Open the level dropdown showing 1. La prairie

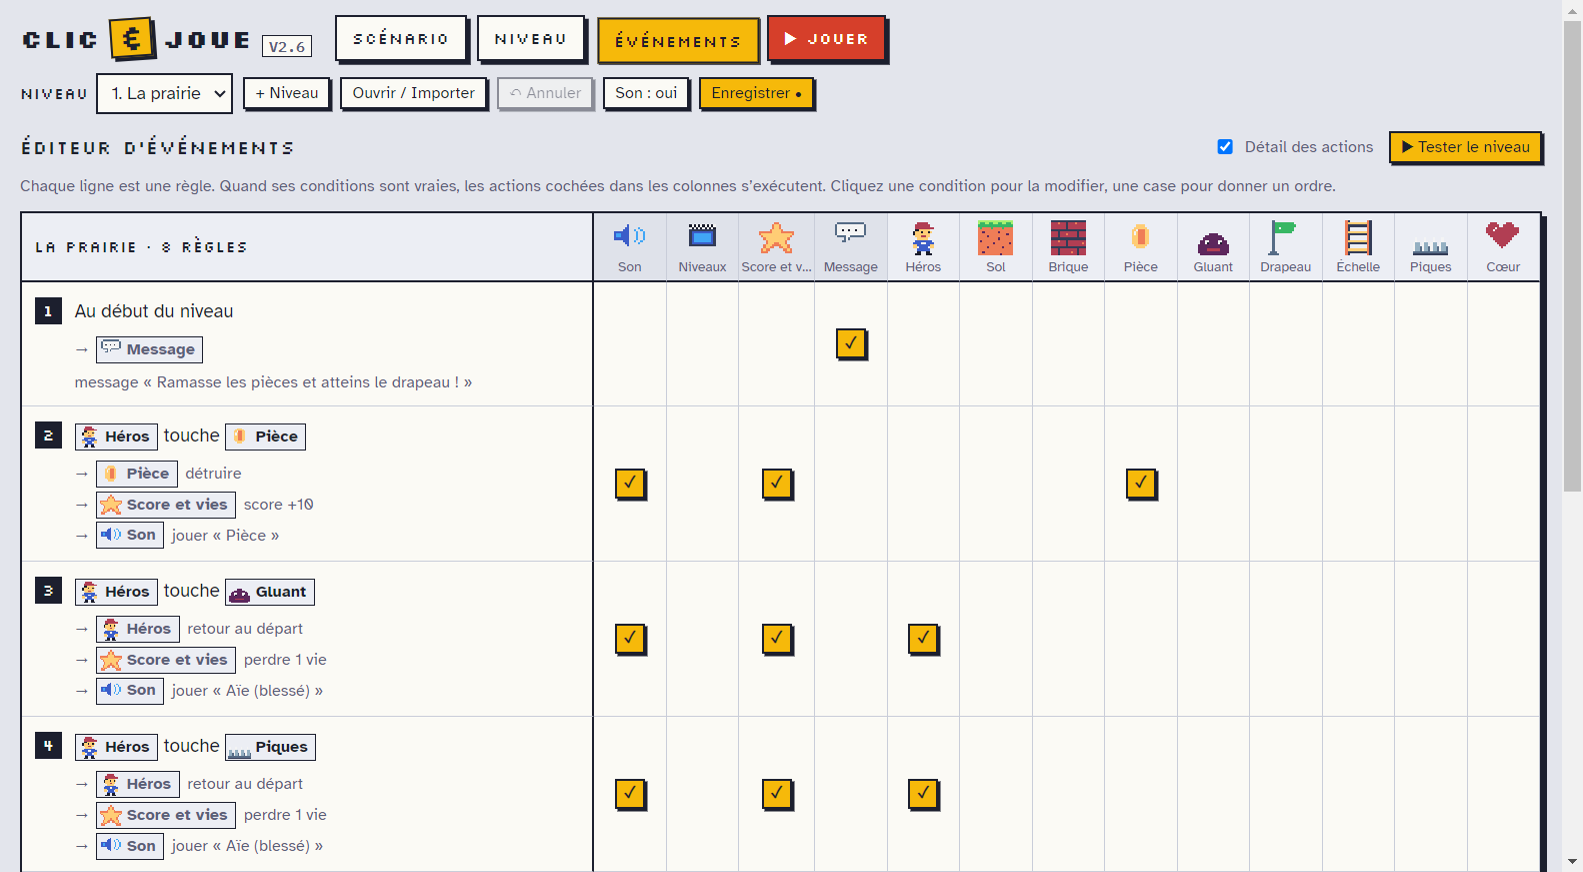(165, 93)
